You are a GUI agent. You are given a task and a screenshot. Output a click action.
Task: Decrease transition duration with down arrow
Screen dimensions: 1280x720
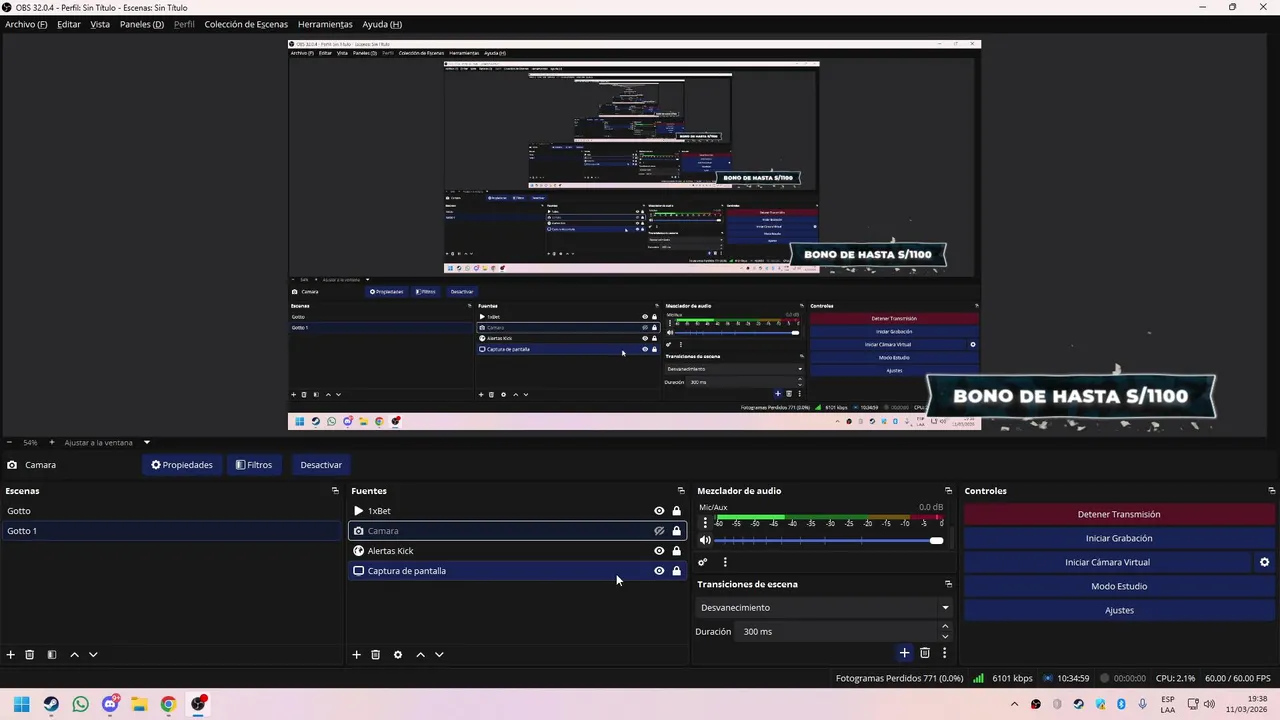click(945, 636)
